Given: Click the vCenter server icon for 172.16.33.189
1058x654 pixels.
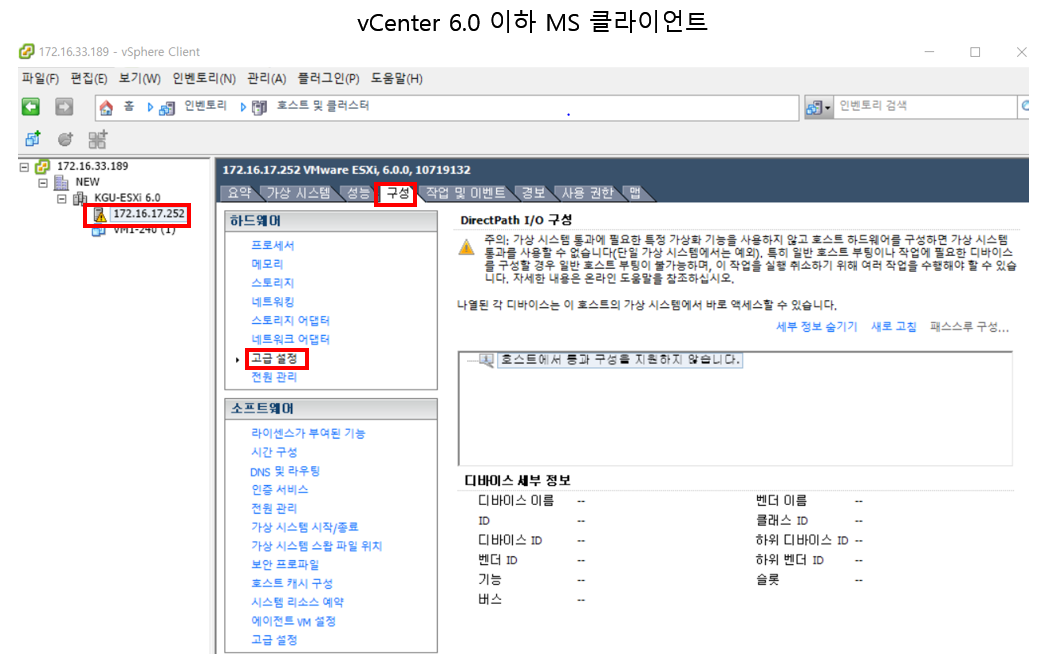Looking at the screenshot, I should 43,166.
